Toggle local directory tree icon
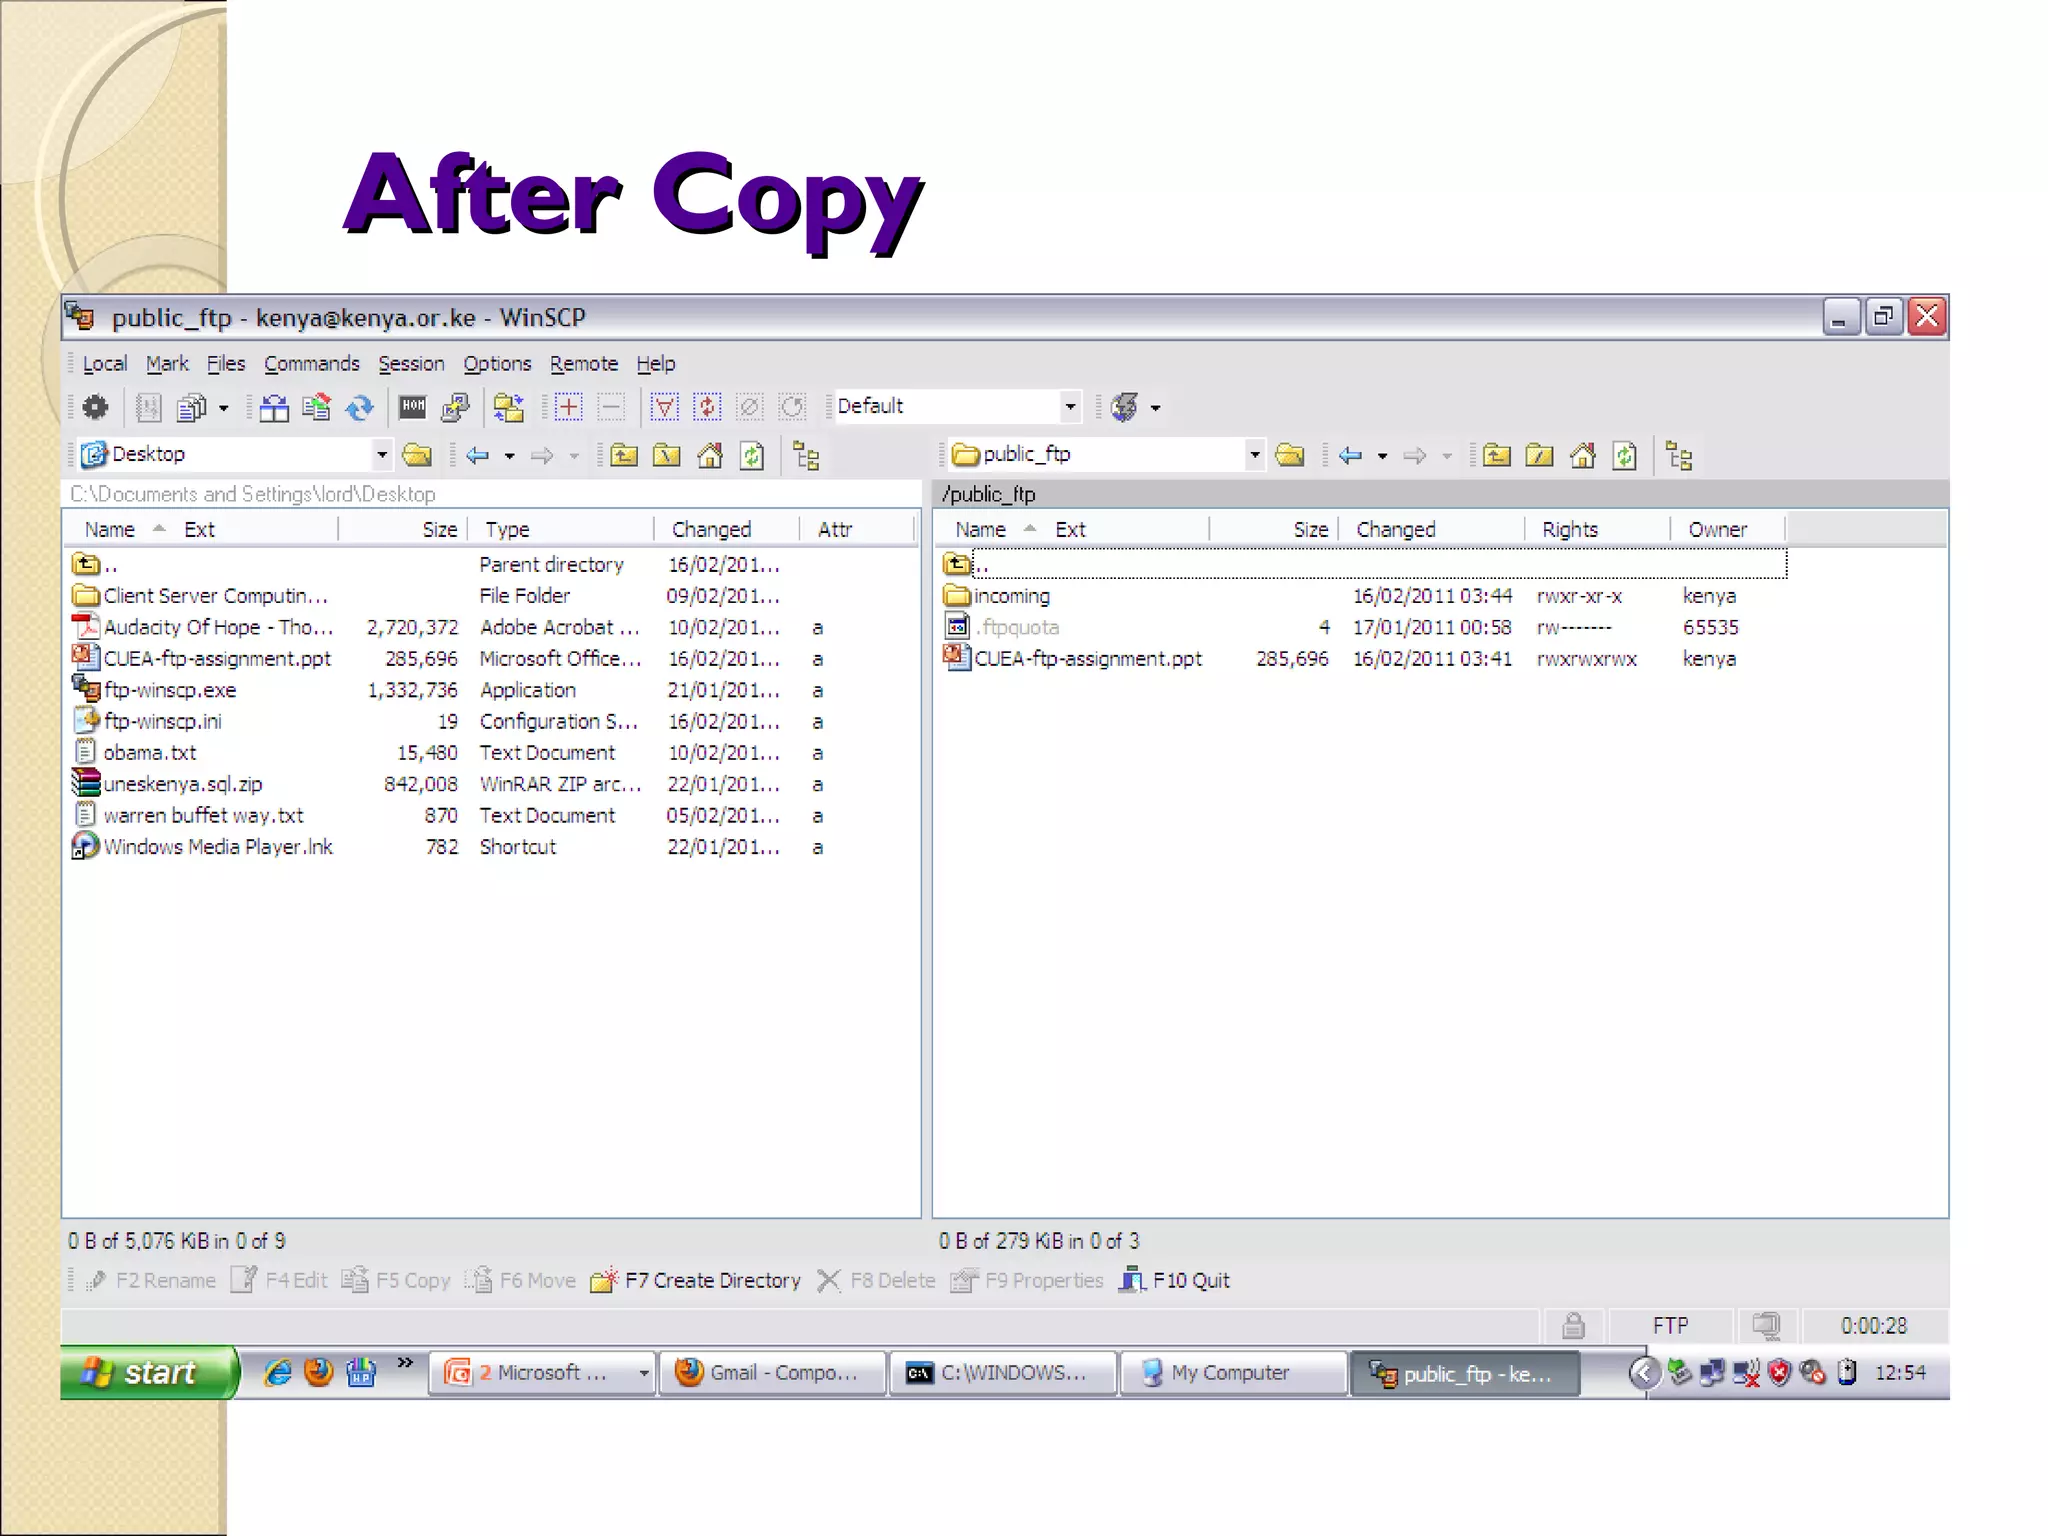The width and height of the screenshot is (2048, 1536). [x=806, y=456]
